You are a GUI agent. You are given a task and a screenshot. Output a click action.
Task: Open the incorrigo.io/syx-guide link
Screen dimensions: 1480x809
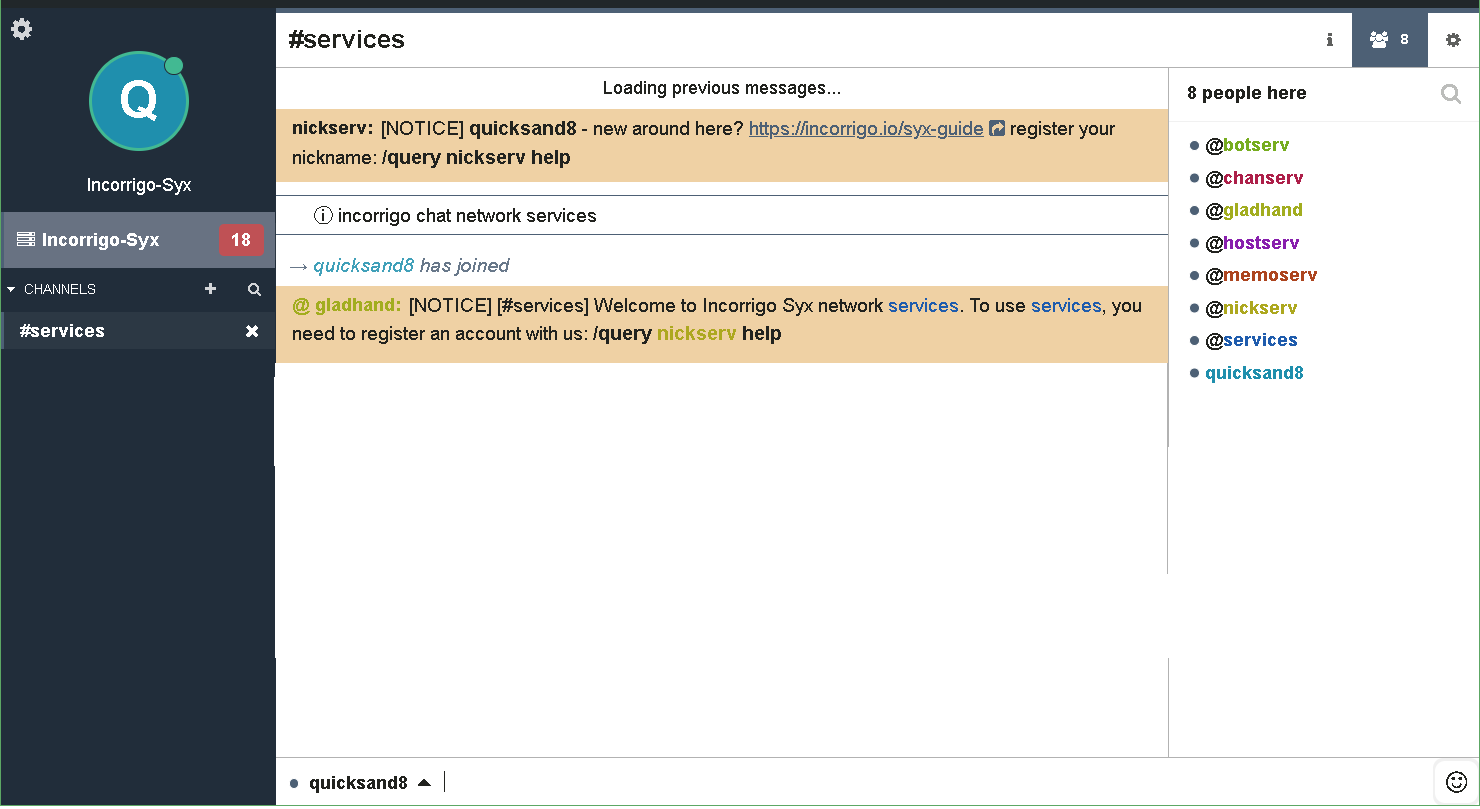865,129
